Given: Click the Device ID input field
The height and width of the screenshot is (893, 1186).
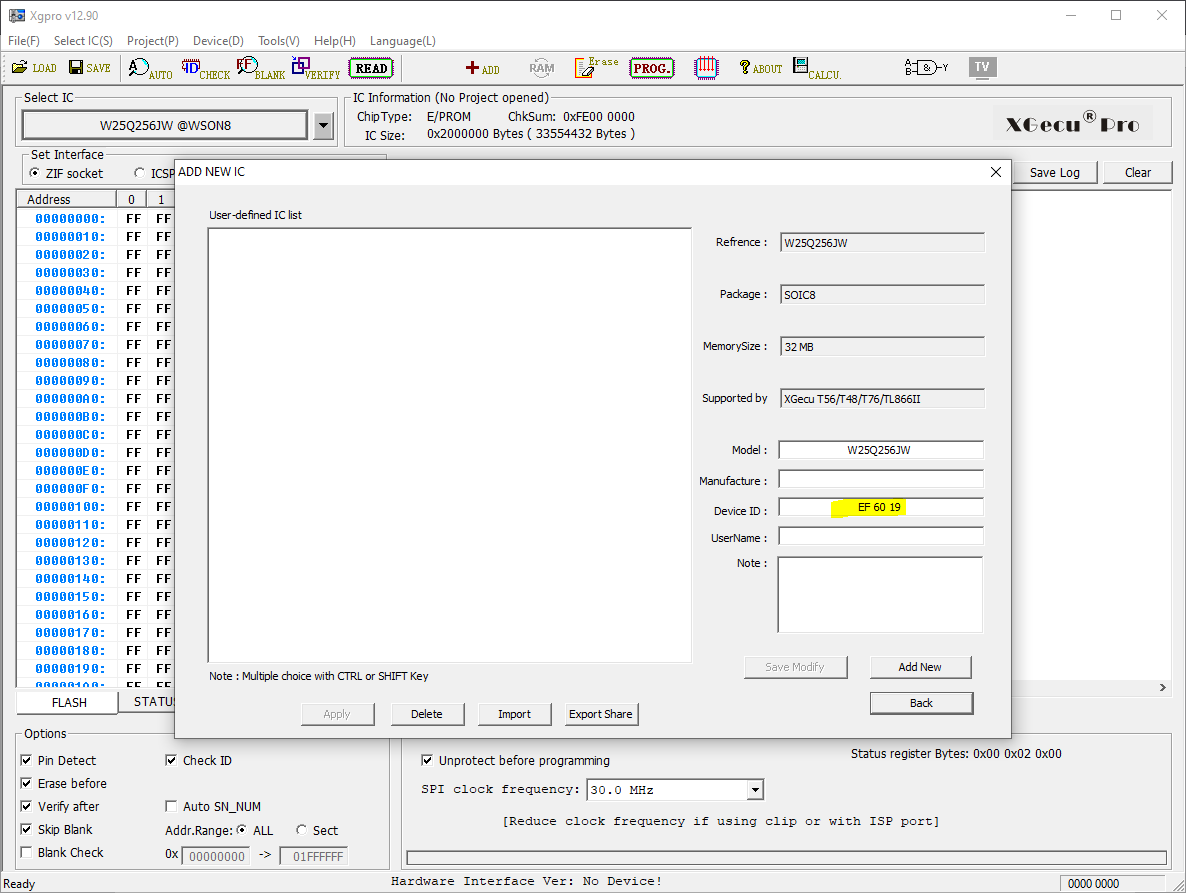Looking at the screenshot, I should coord(881,507).
